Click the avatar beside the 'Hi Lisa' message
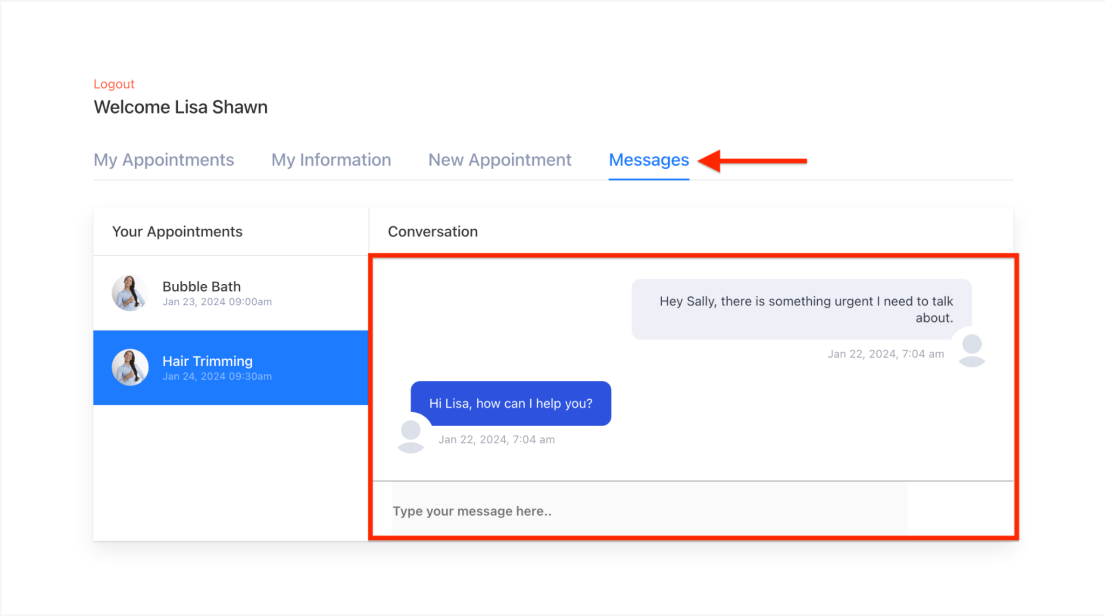This screenshot has height=616, width=1105. tap(411, 436)
